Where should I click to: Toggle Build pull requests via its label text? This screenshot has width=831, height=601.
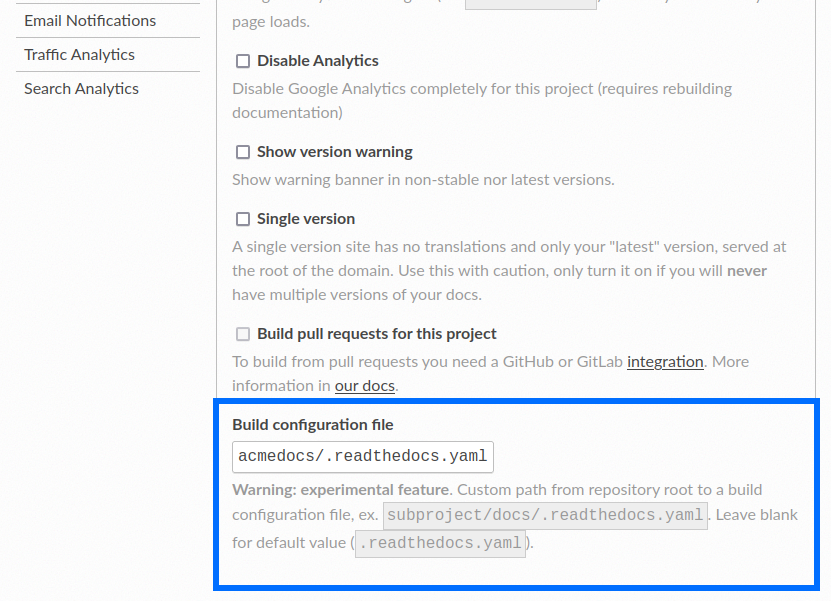click(377, 333)
